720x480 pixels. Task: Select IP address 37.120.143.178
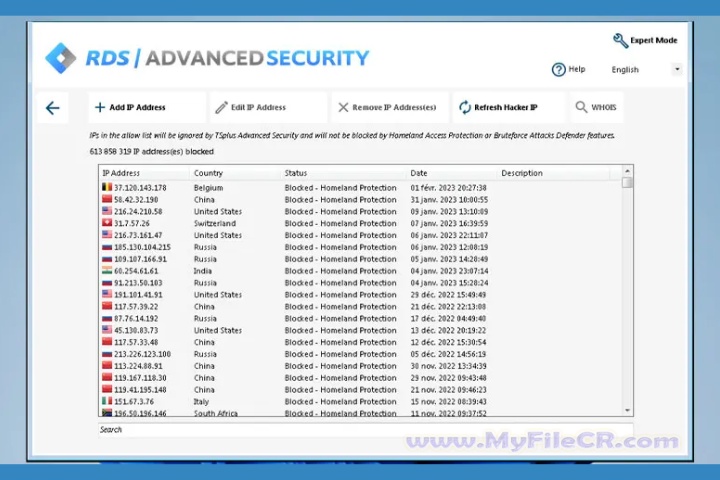[141, 188]
